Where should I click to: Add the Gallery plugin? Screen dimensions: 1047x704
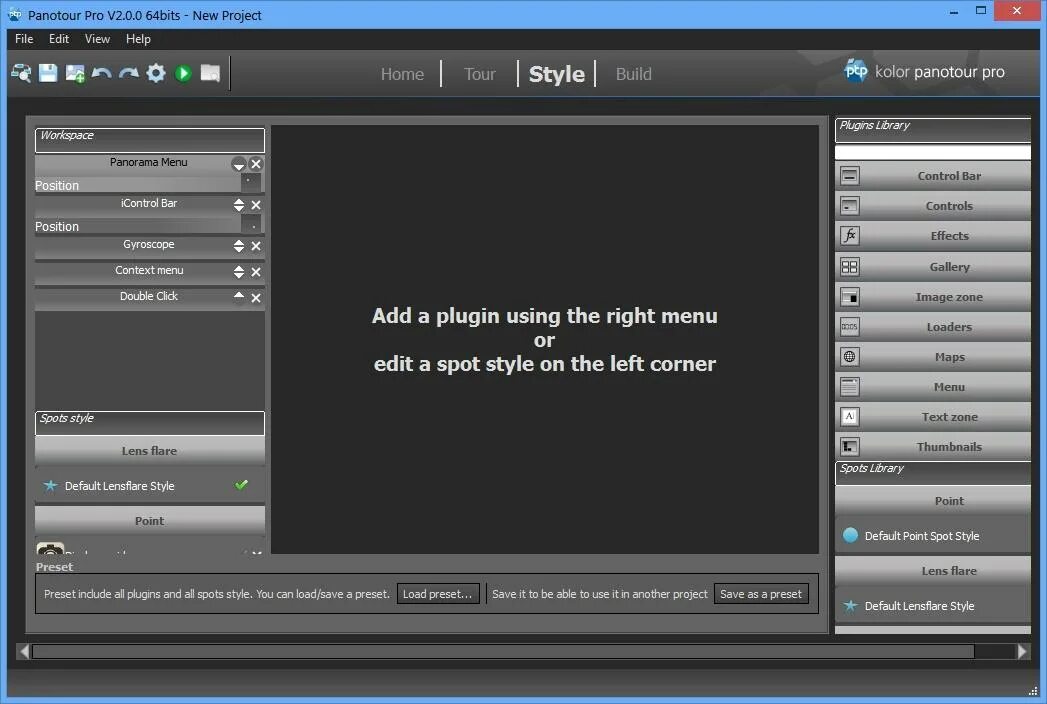(933, 267)
